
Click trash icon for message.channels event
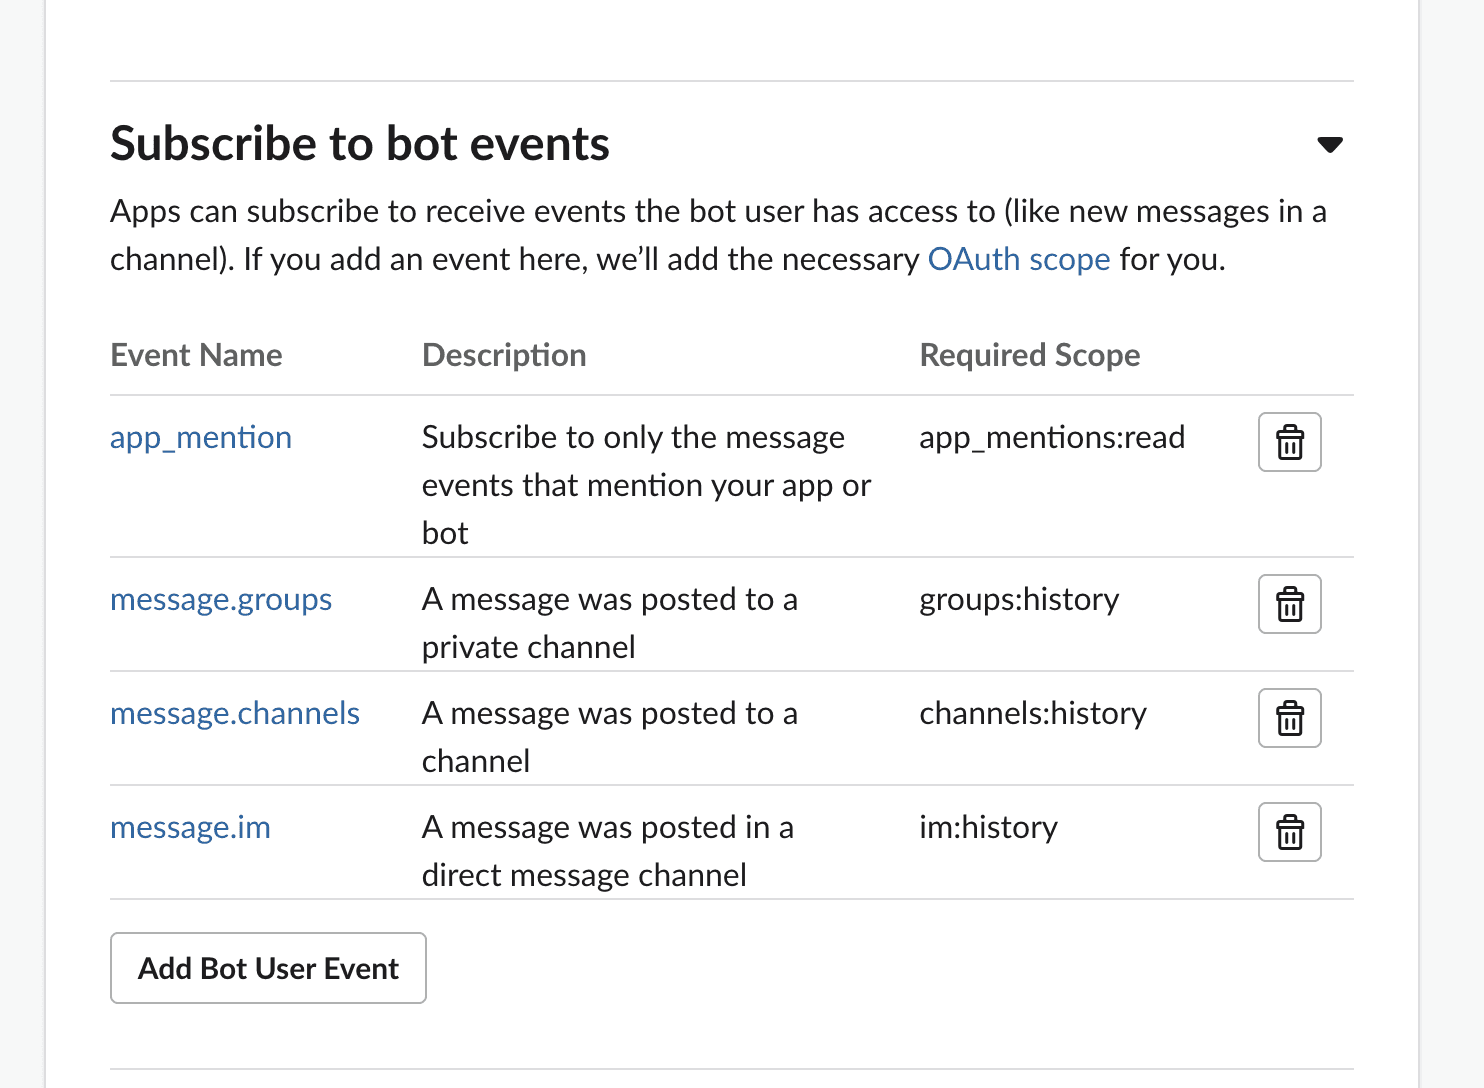1289,718
